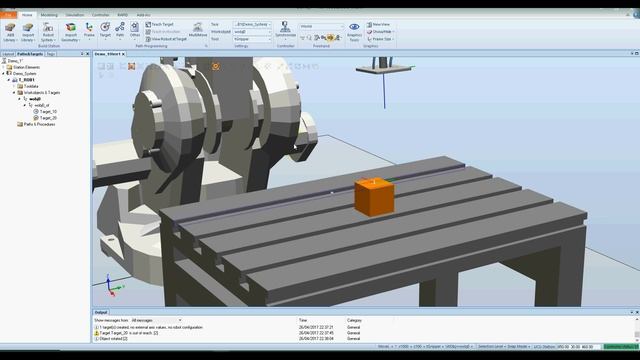Image resolution: width=640 pixels, height=360 pixels.
Task: Open the File menu
Action: click(8, 15)
